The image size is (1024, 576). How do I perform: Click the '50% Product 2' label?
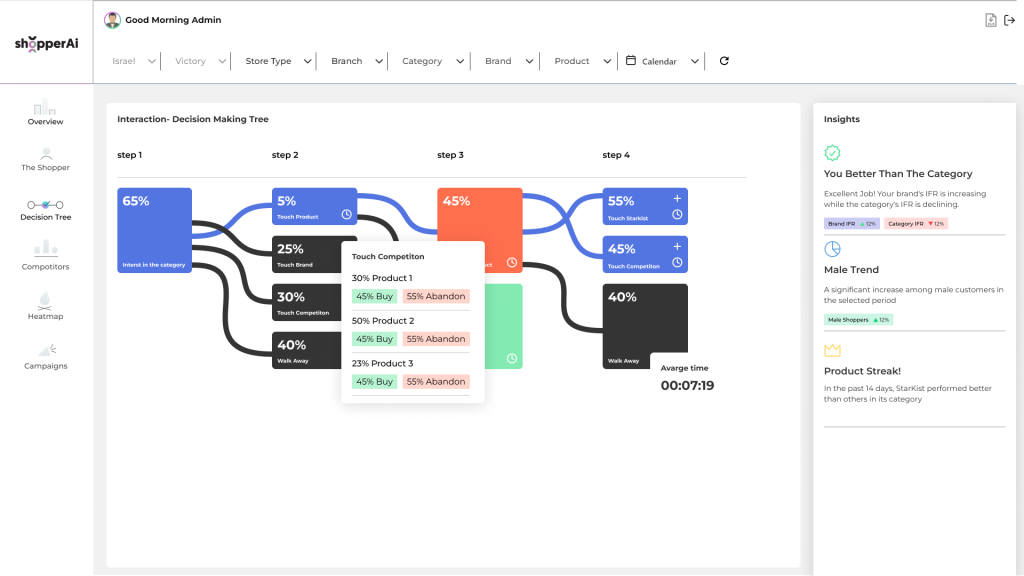point(383,321)
